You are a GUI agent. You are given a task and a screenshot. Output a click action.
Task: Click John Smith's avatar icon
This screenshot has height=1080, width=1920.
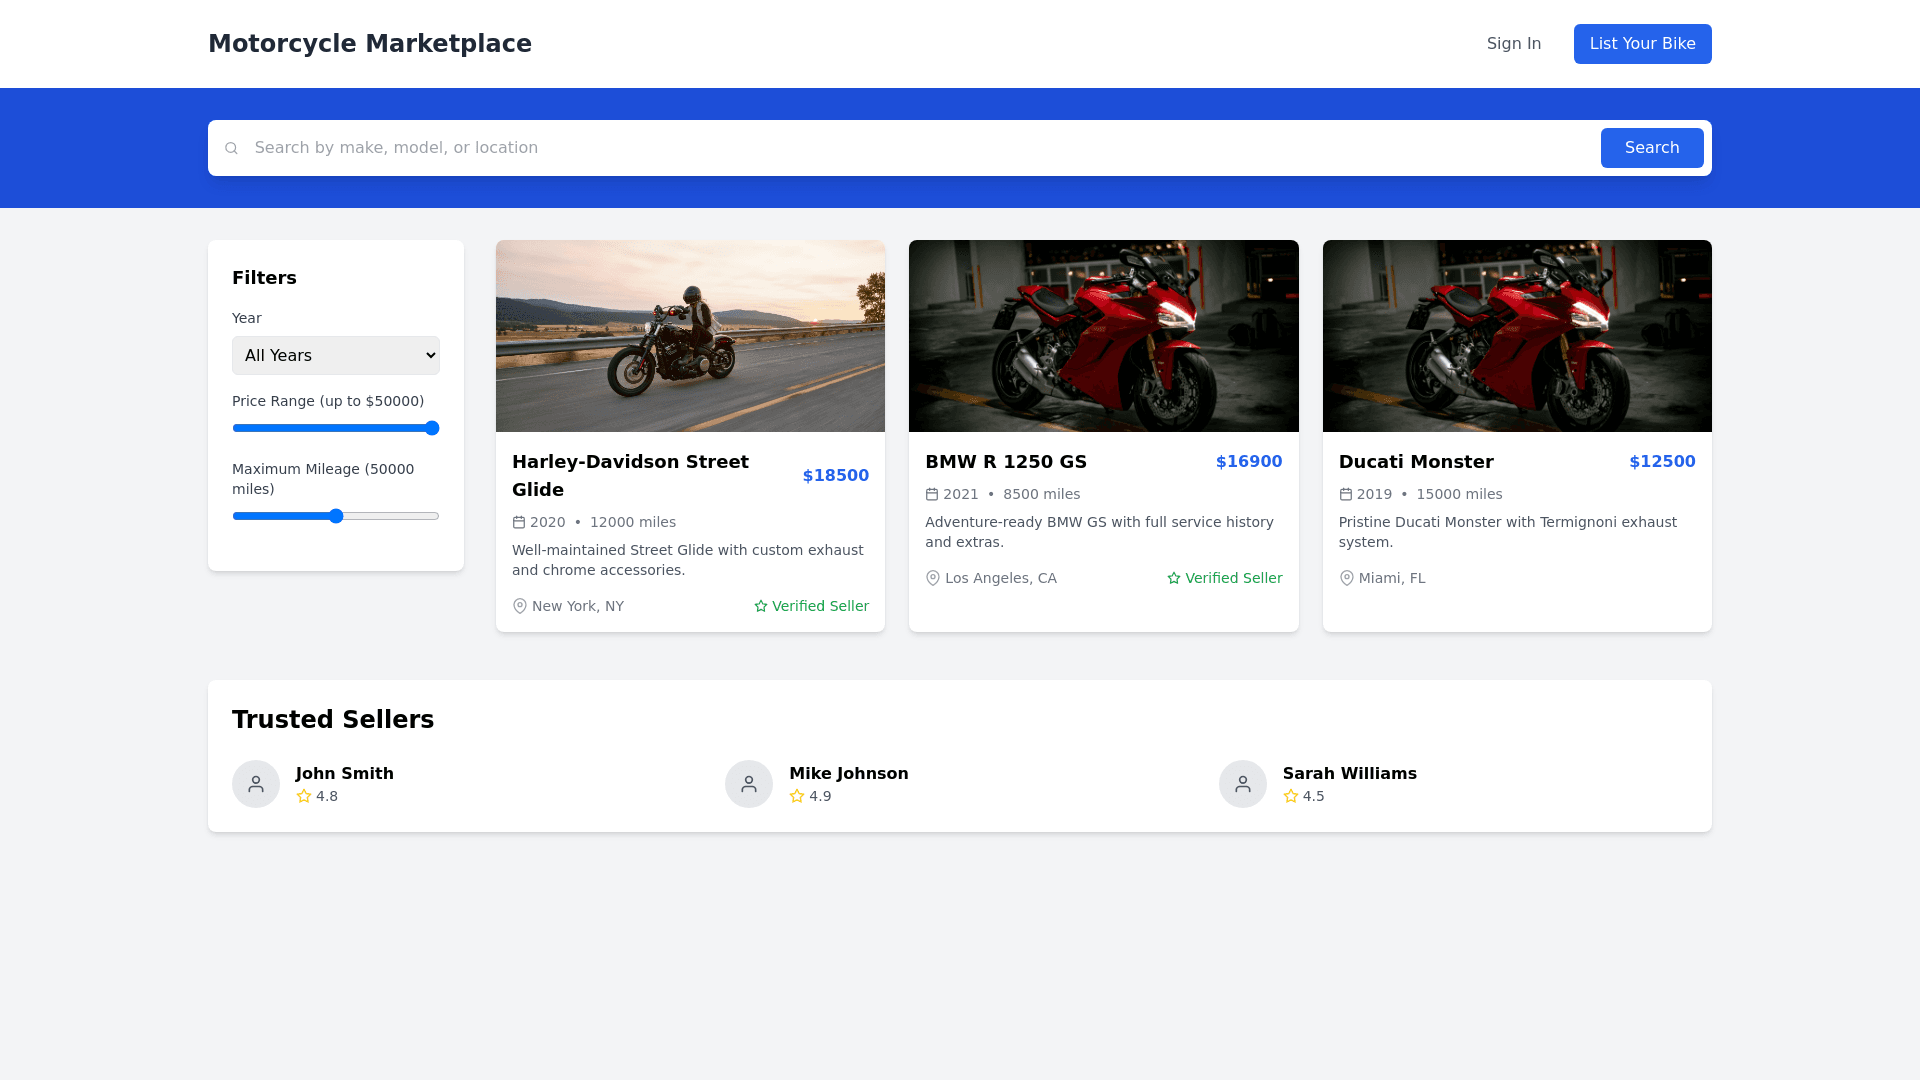coord(256,784)
